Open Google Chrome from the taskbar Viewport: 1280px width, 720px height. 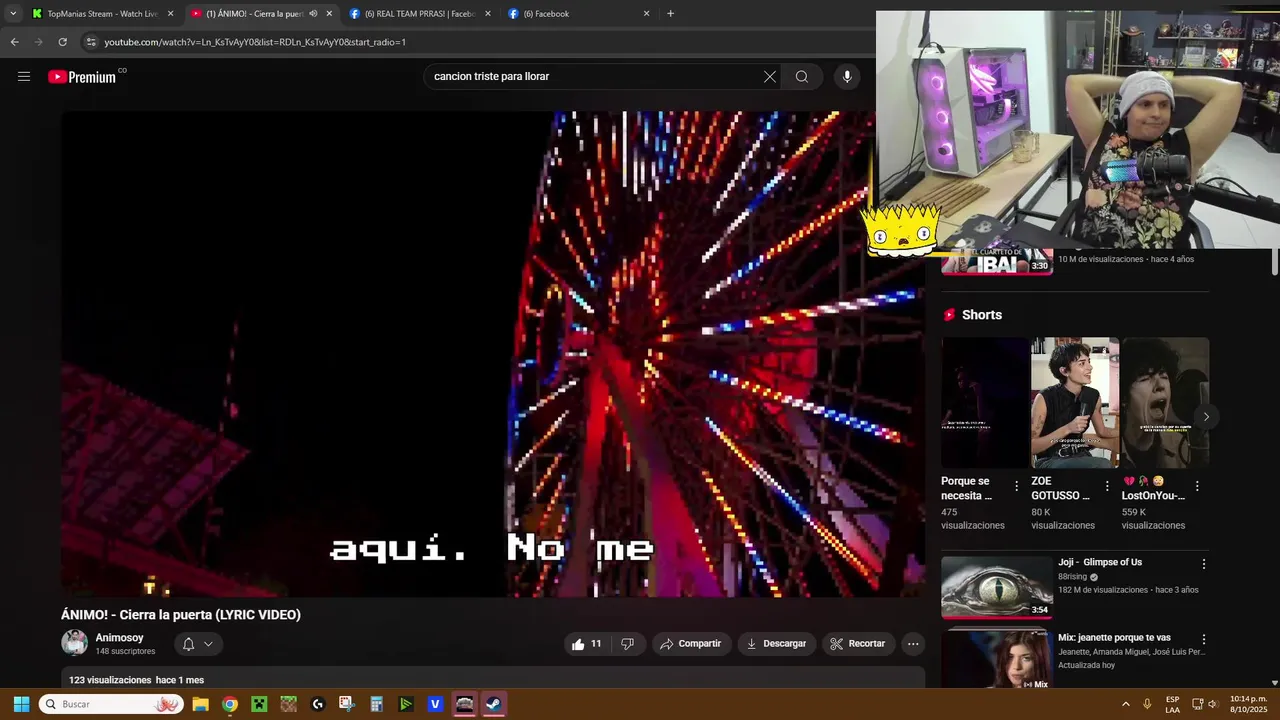click(x=230, y=704)
